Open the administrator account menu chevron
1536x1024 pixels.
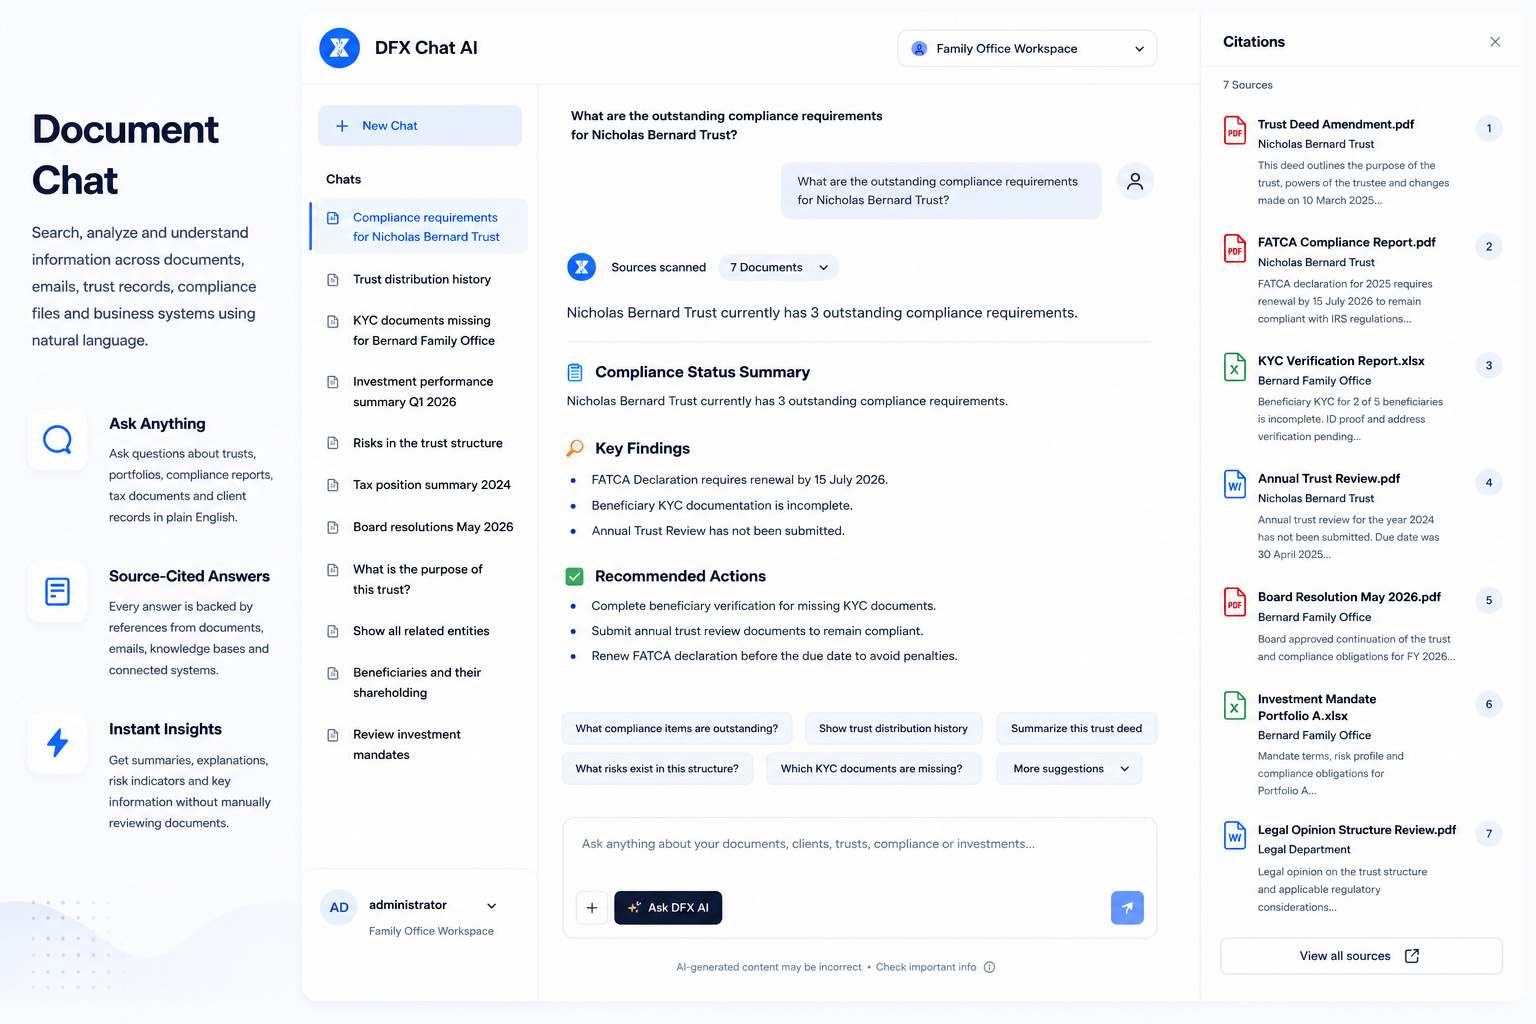(491, 906)
